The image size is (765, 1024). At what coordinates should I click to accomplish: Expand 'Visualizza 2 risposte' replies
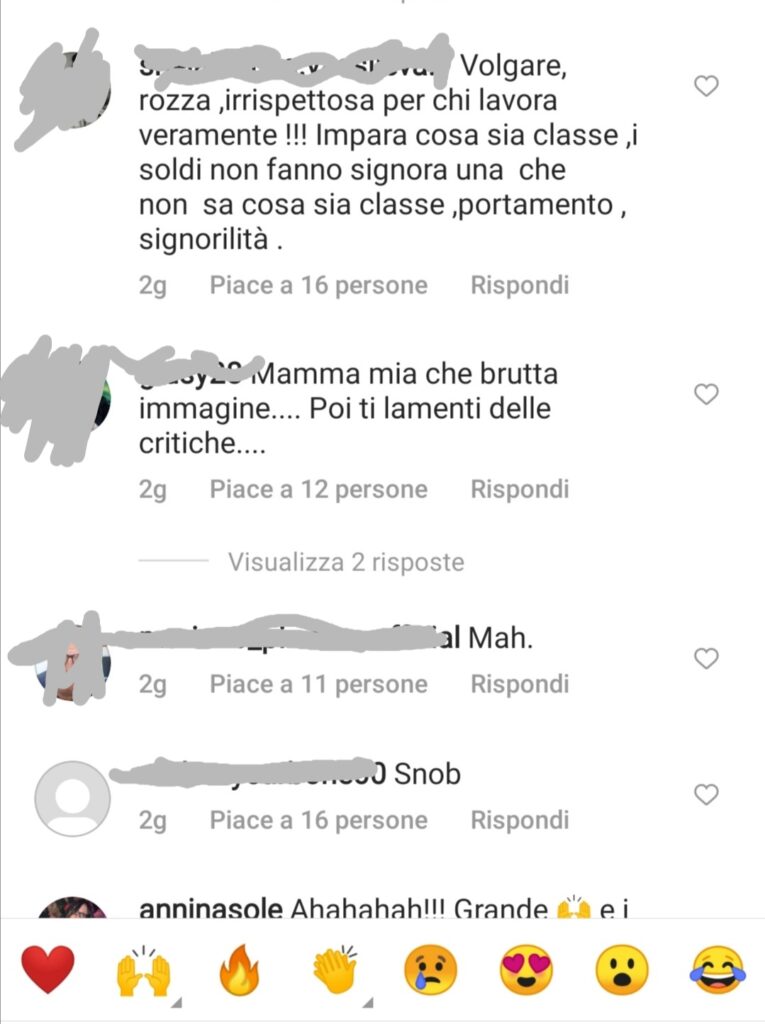pos(346,562)
